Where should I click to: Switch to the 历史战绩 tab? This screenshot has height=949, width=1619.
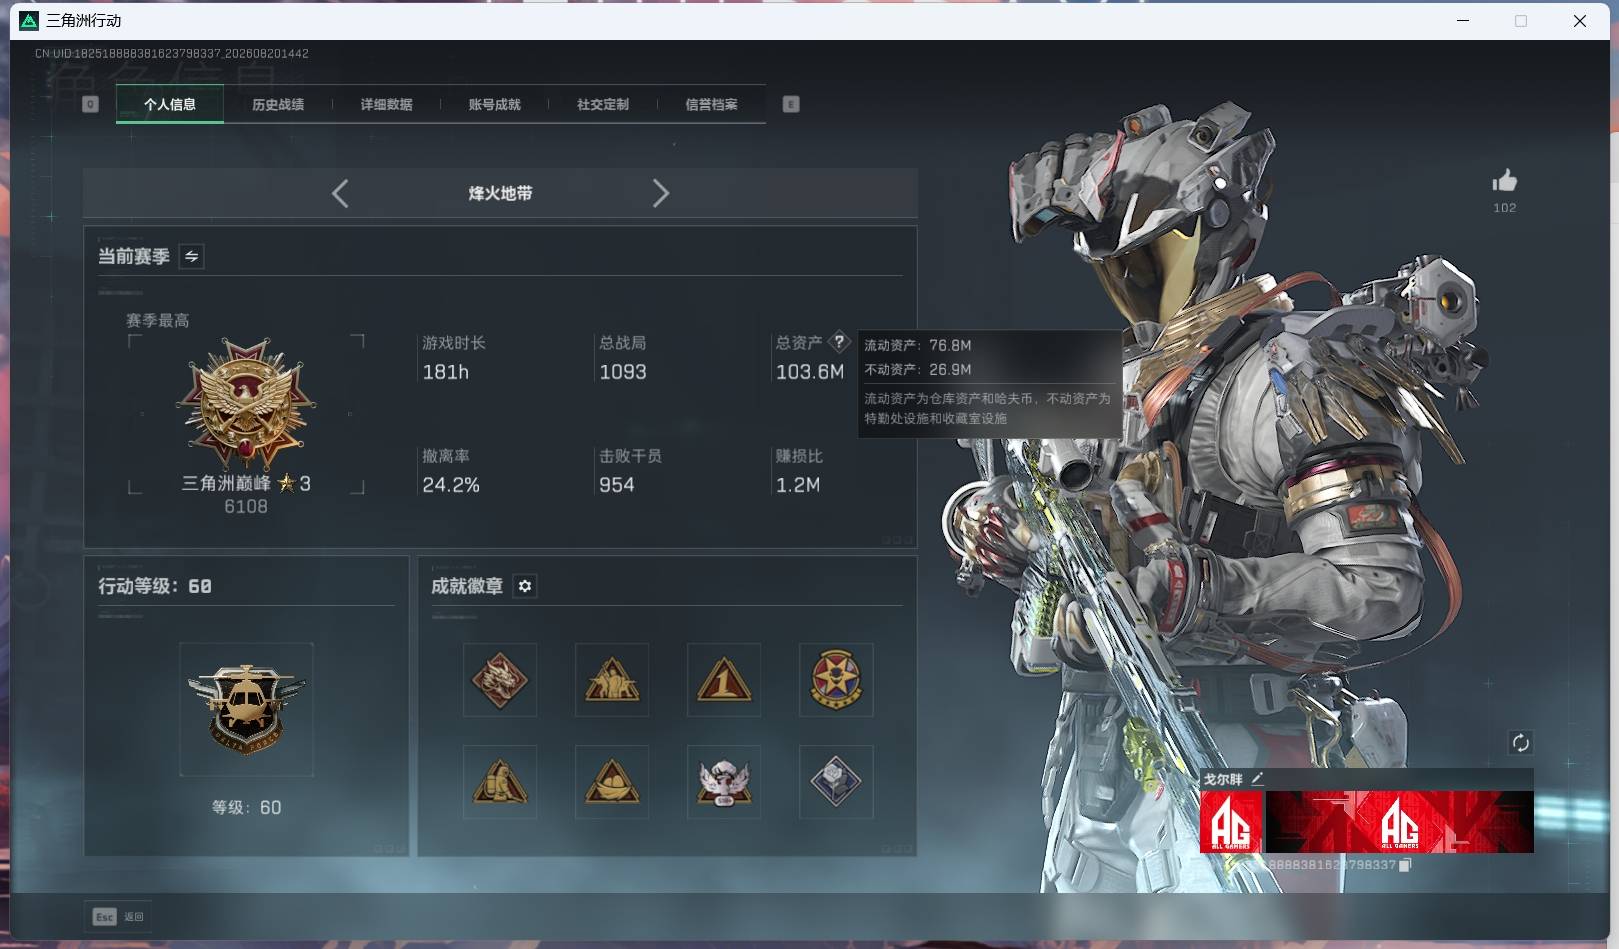pyautogui.click(x=278, y=104)
